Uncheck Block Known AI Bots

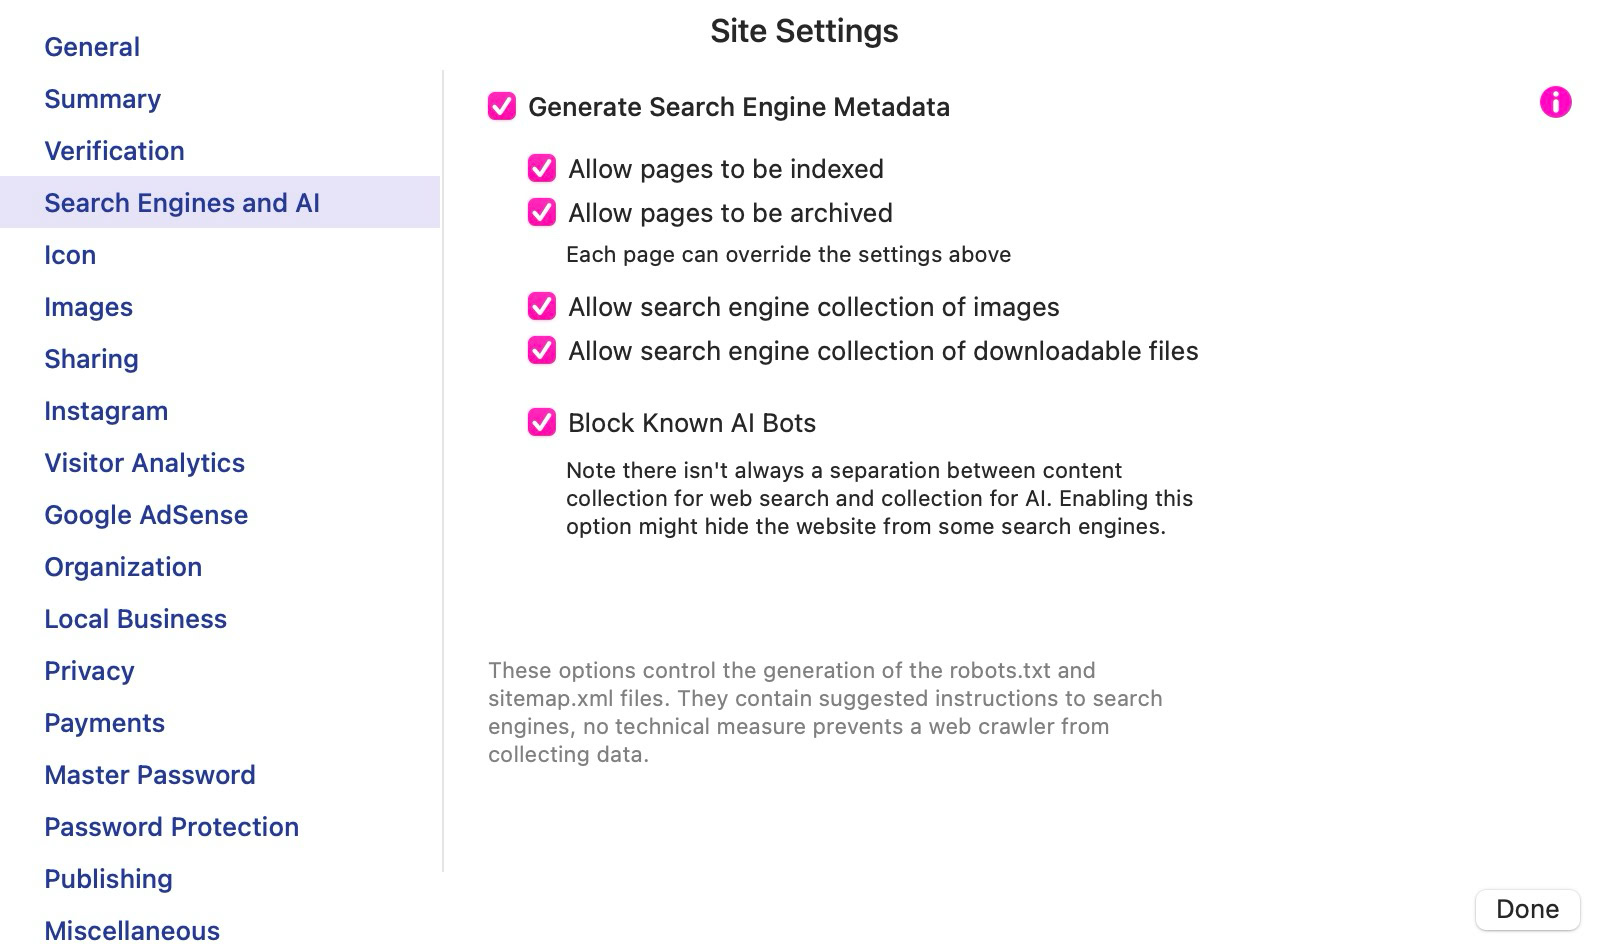542,422
